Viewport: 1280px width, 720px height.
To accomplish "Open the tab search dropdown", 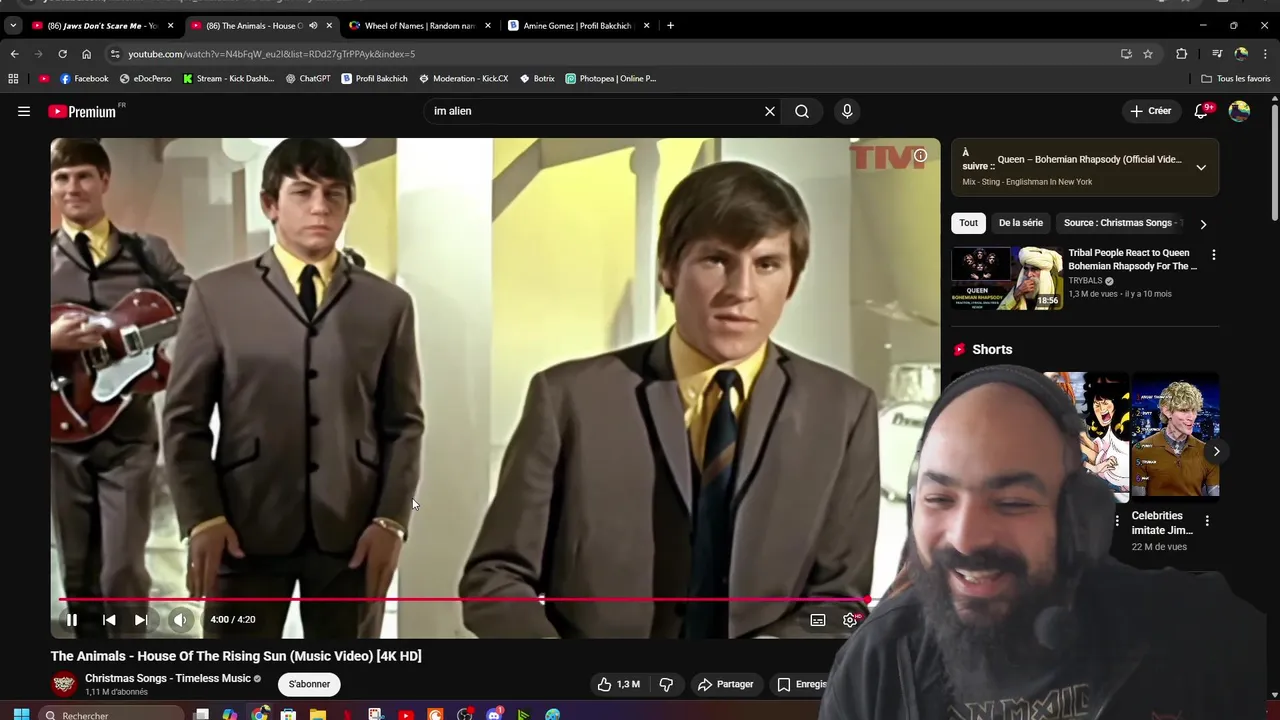I will (12, 25).
